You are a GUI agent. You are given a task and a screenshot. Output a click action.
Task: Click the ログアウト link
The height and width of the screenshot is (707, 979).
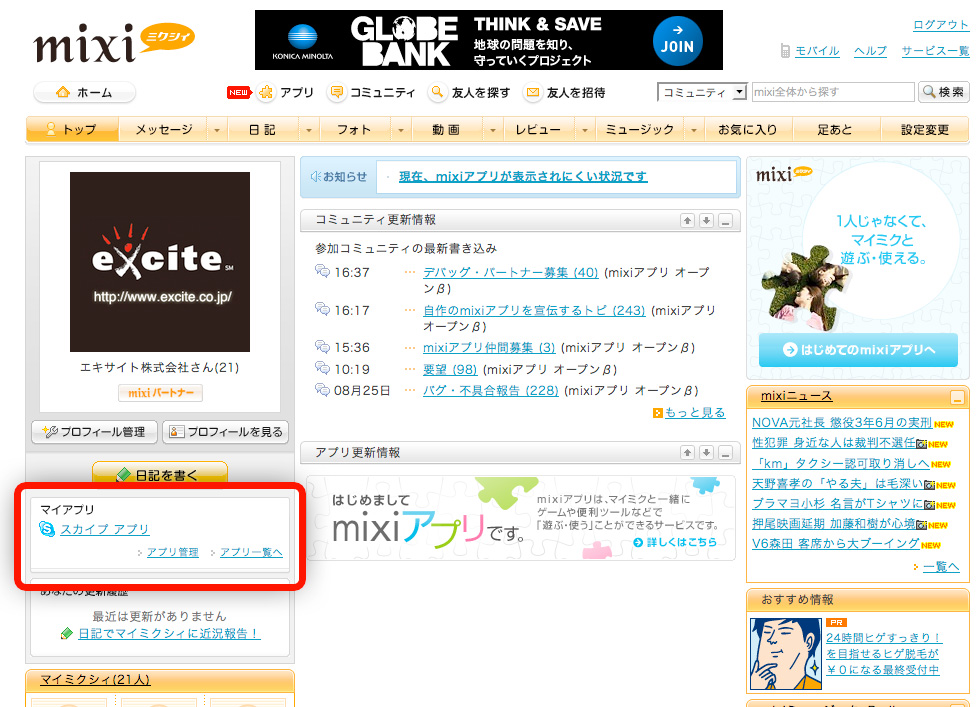[x=940, y=25]
